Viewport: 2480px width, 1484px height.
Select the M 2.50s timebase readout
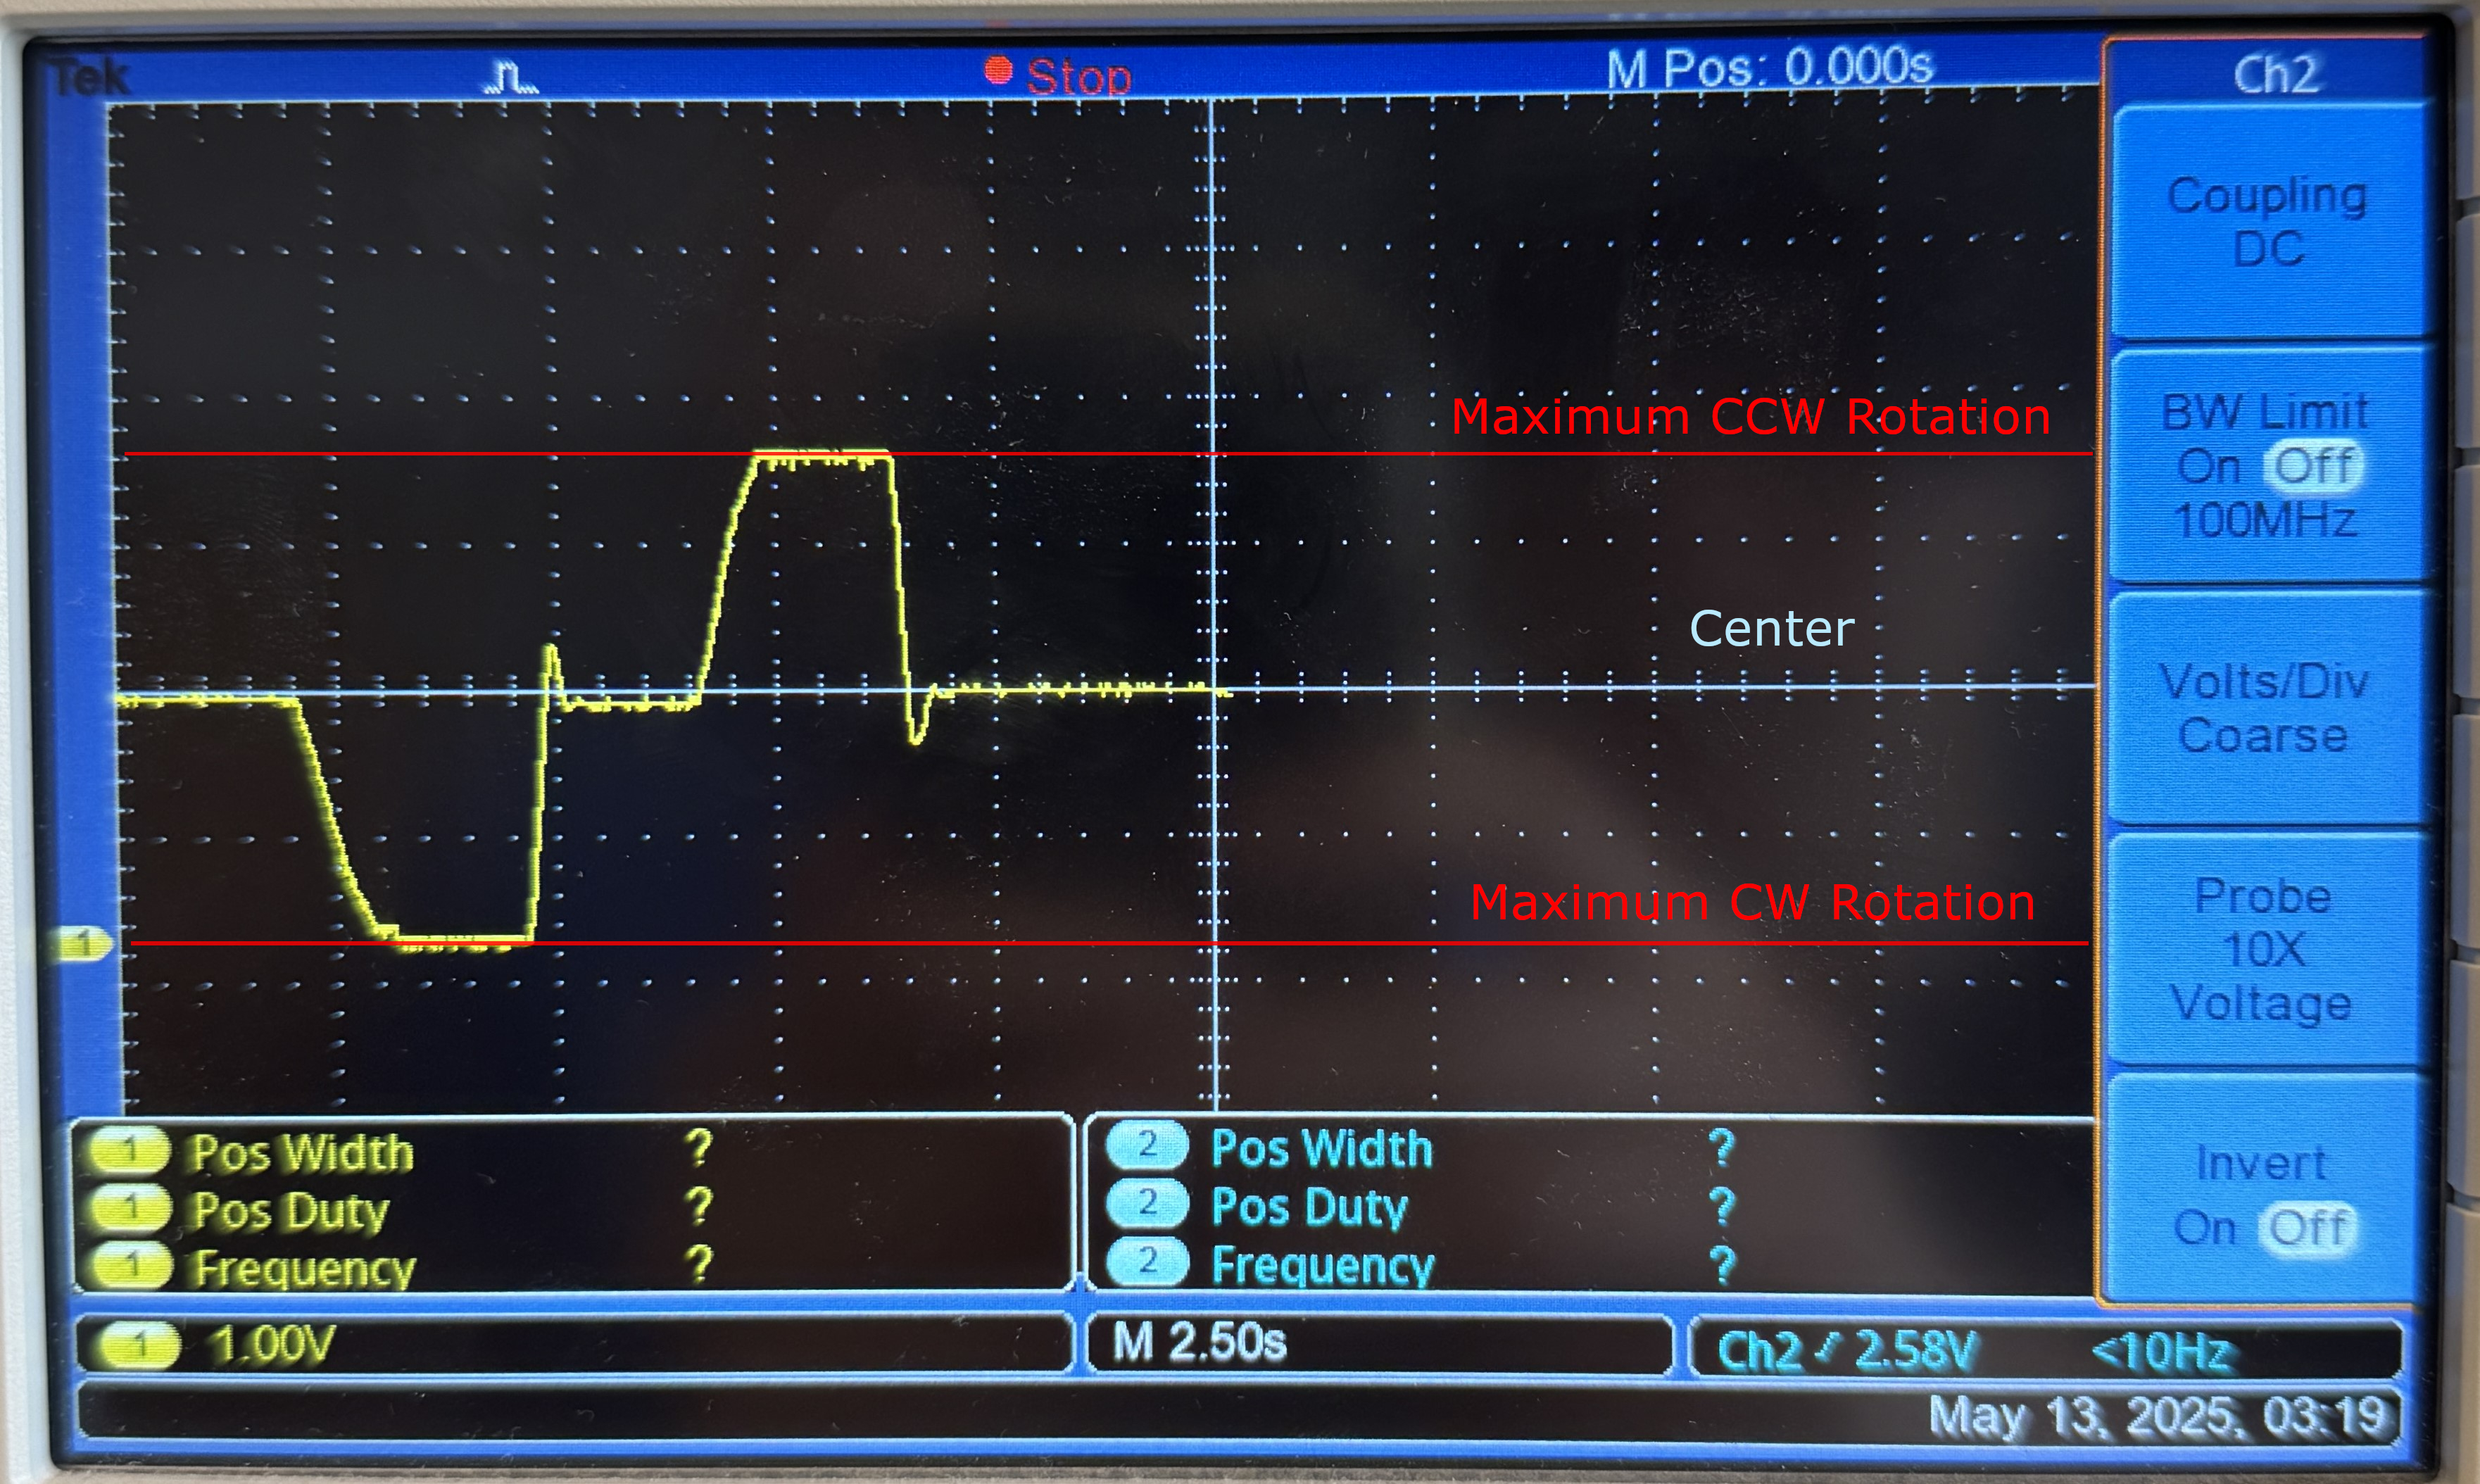pos(1199,1342)
